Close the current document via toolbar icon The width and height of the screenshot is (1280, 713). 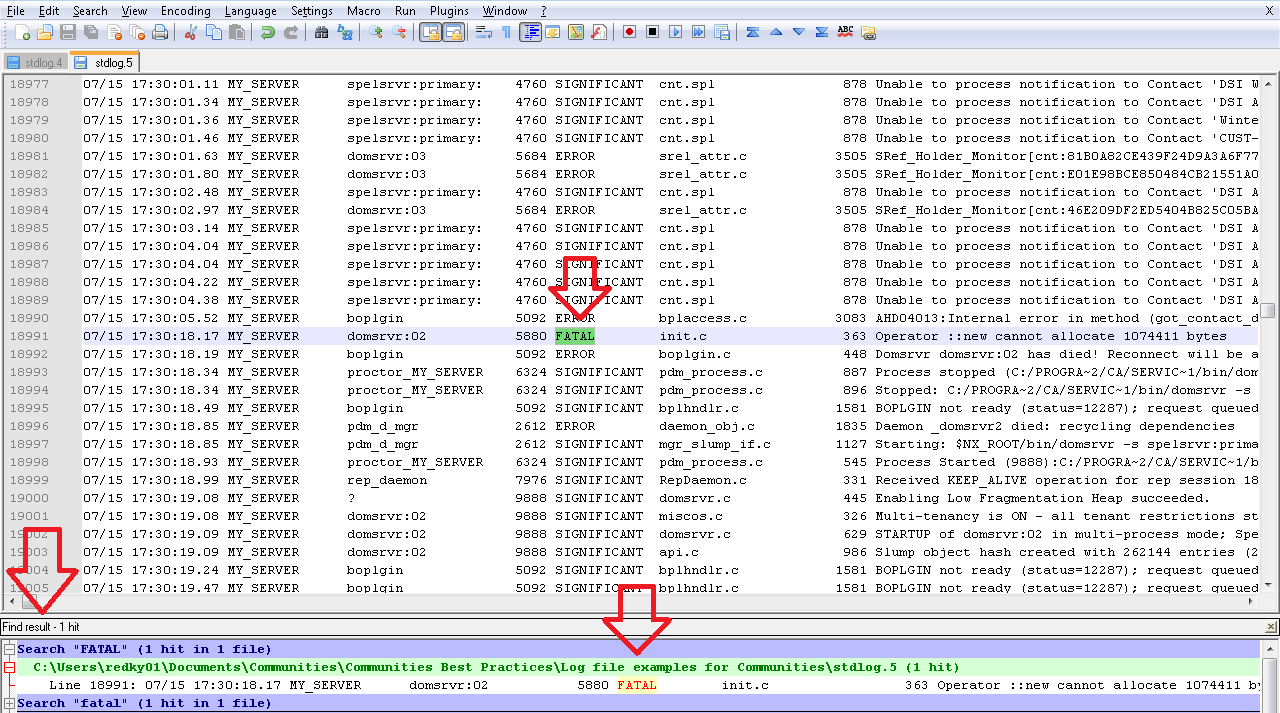point(114,32)
